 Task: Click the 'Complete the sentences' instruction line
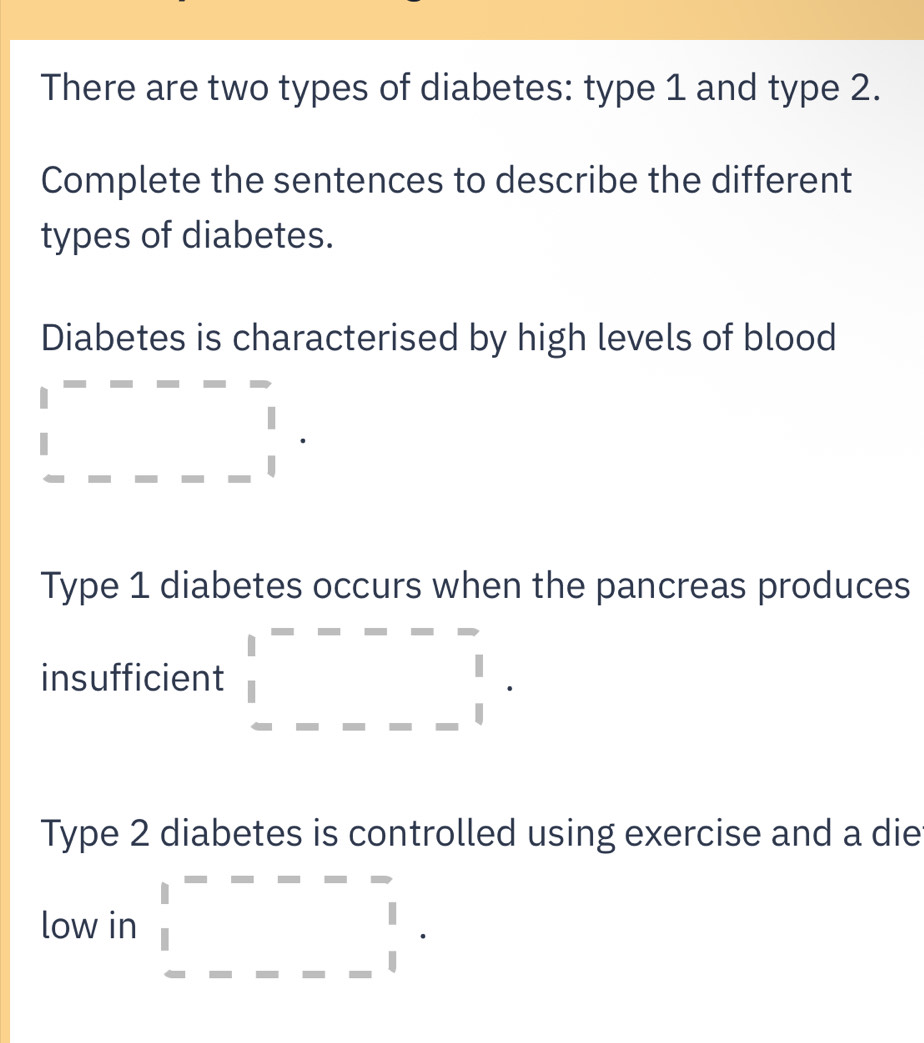[446, 182]
